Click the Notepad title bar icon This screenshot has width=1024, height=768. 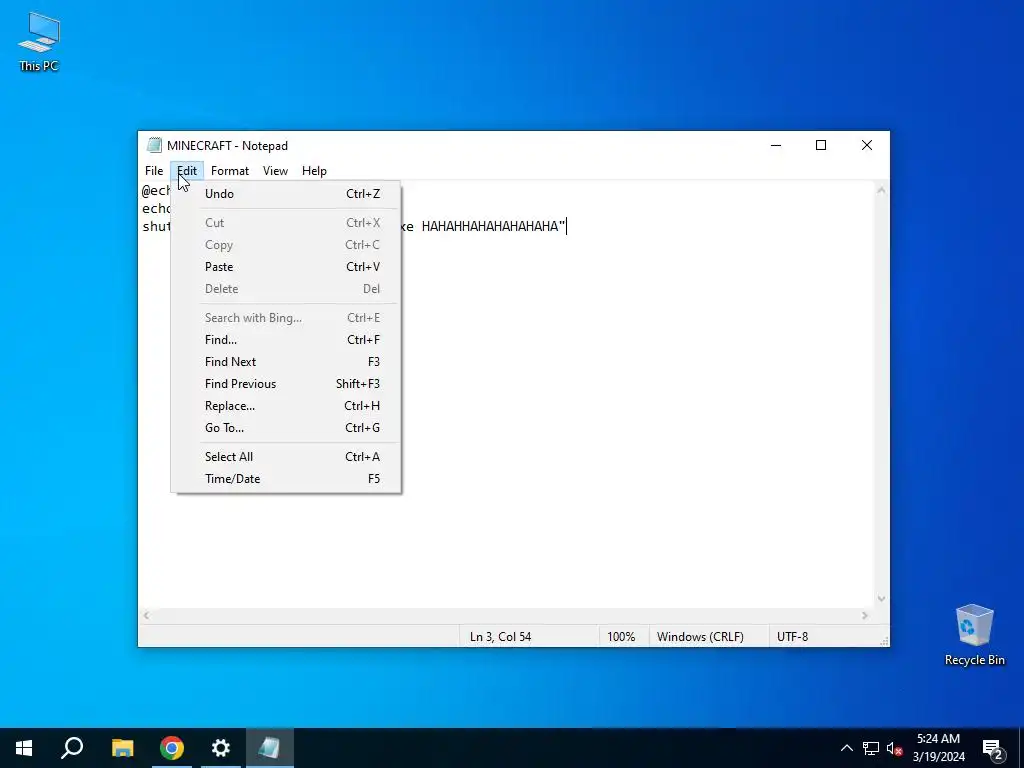(x=154, y=145)
